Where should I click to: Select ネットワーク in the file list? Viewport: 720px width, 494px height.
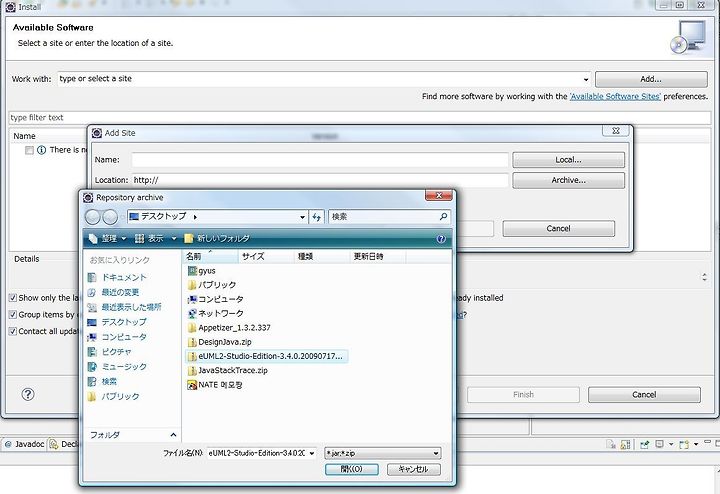click(x=215, y=314)
